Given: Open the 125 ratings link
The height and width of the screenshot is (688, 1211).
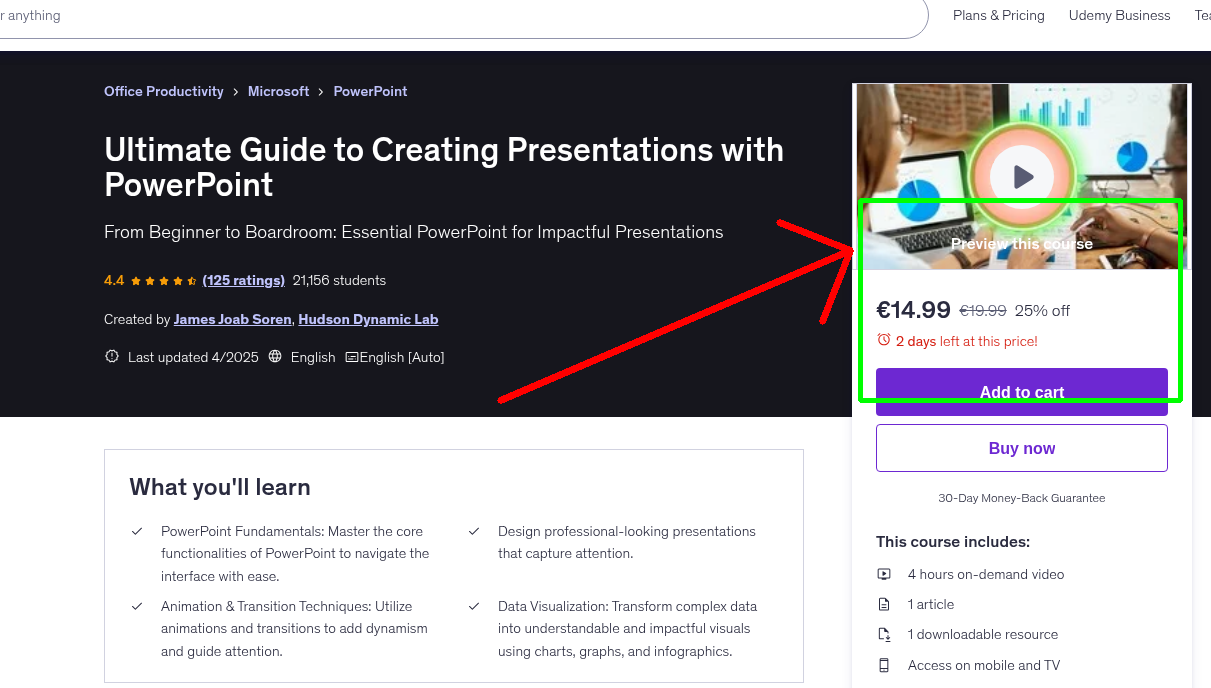Looking at the screenshot, I should coord(243,280).
